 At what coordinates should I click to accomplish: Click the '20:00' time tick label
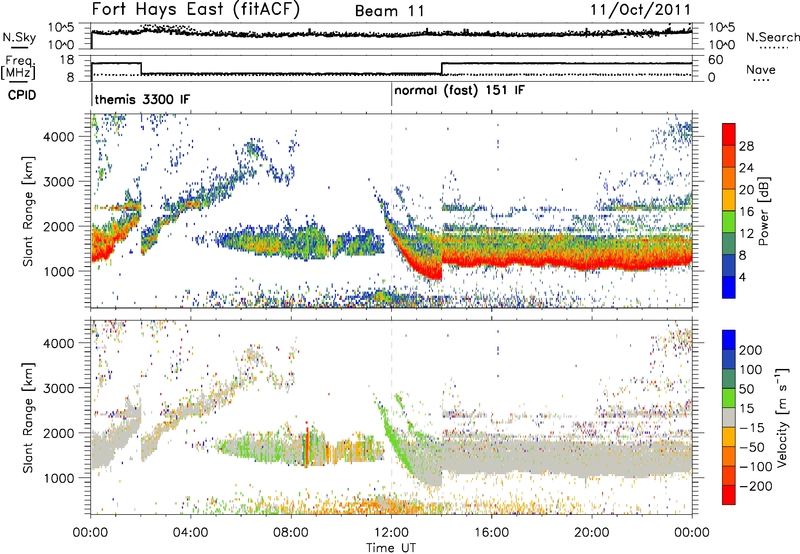(x=591, y=533)
